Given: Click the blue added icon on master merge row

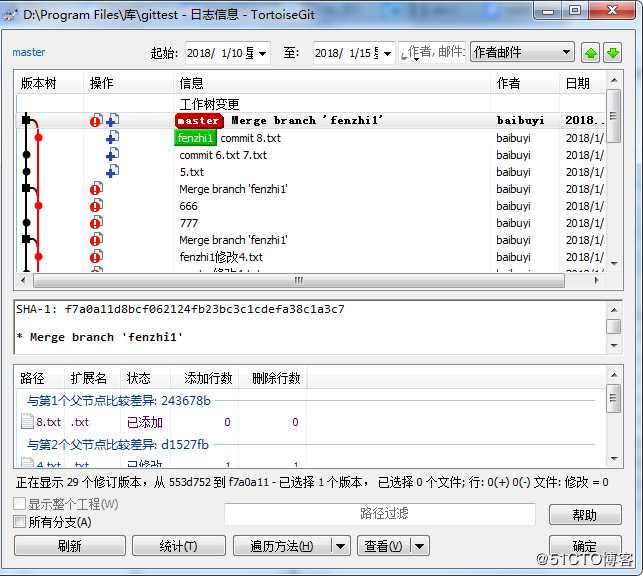Looking at the screenshot, I should point(112,120).
